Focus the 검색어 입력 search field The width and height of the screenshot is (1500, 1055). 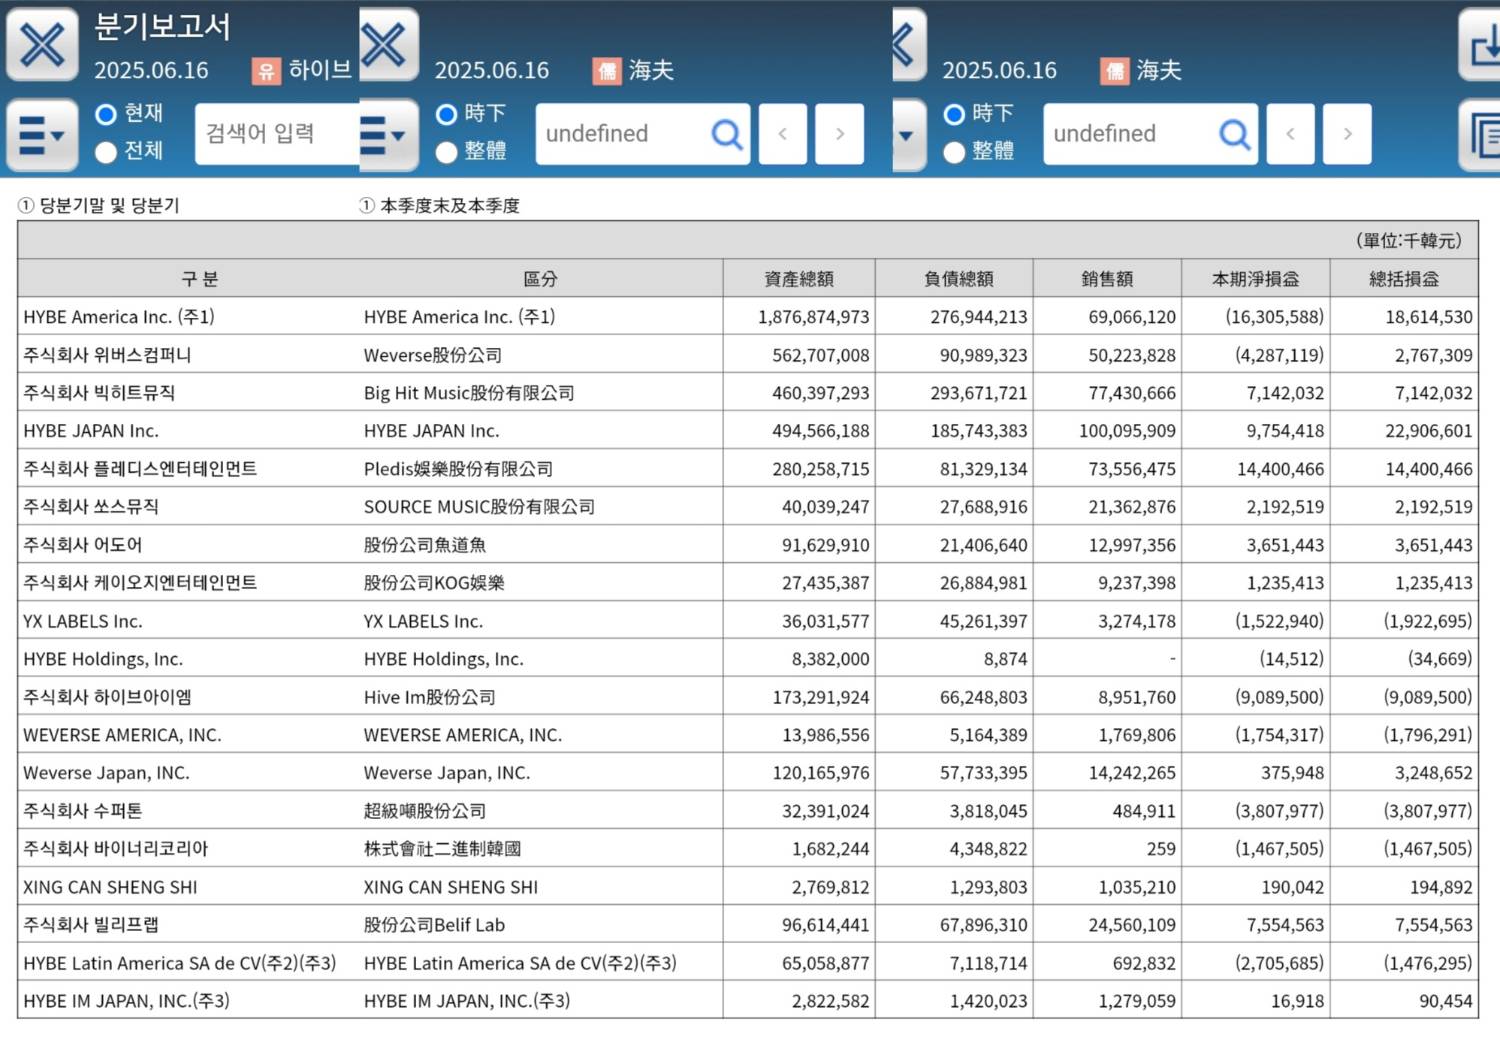277,133
